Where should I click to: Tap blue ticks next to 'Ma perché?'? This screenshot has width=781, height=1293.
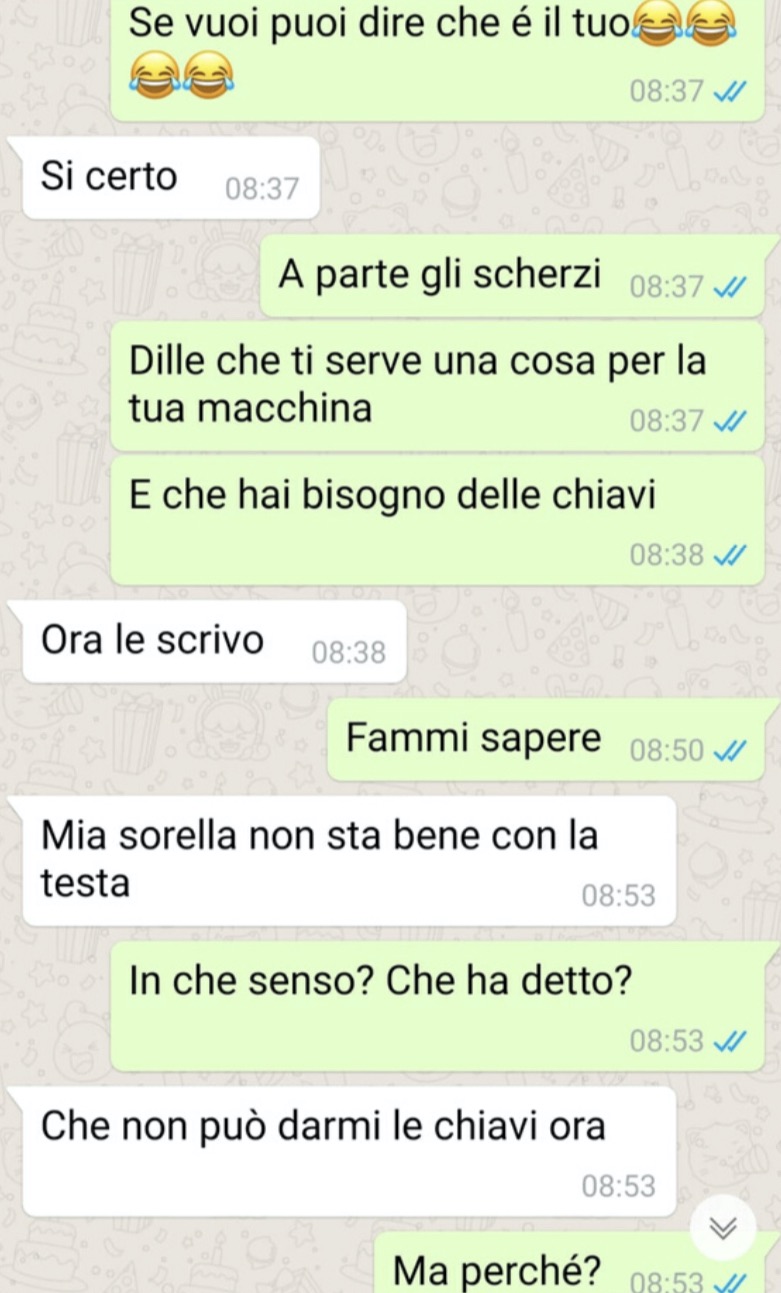[x=731, y=1282]
